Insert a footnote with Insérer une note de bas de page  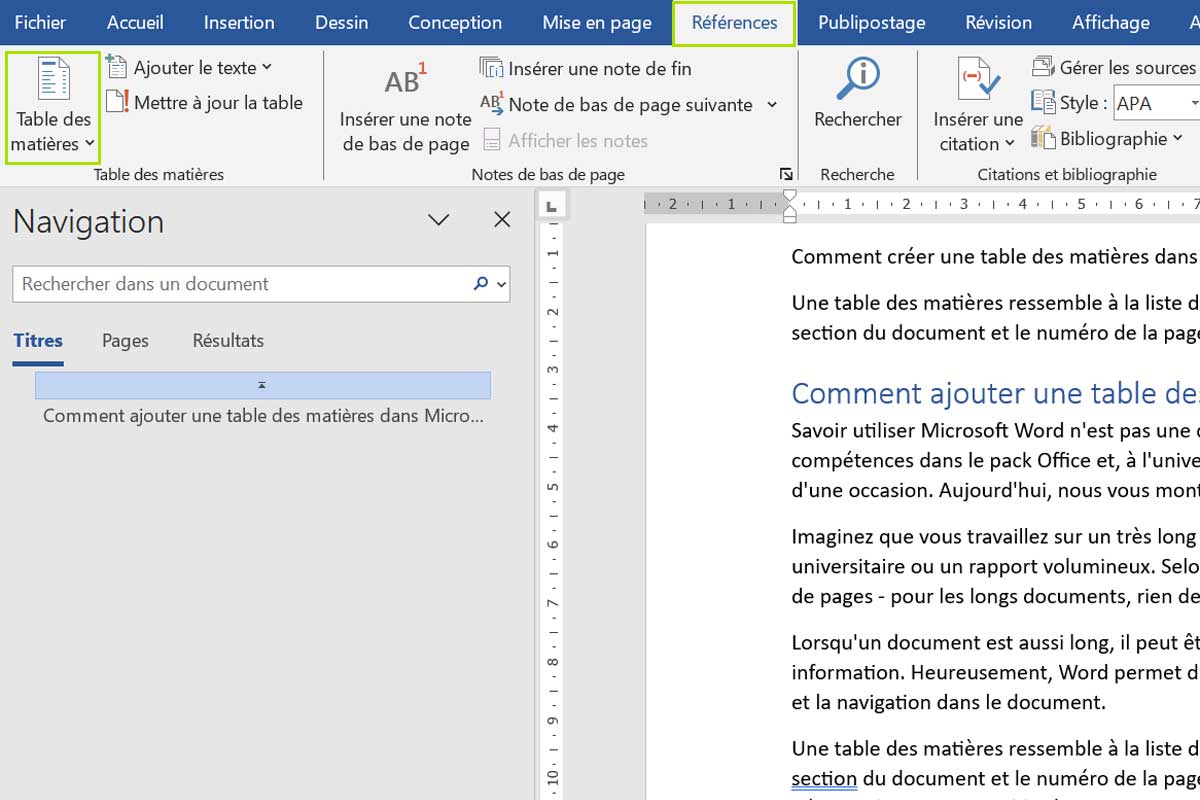tap(404, 105)
